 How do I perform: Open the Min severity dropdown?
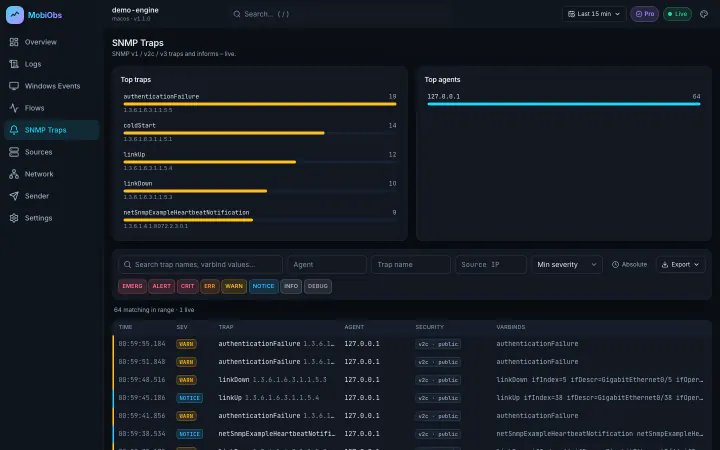(x=567, y=264)
